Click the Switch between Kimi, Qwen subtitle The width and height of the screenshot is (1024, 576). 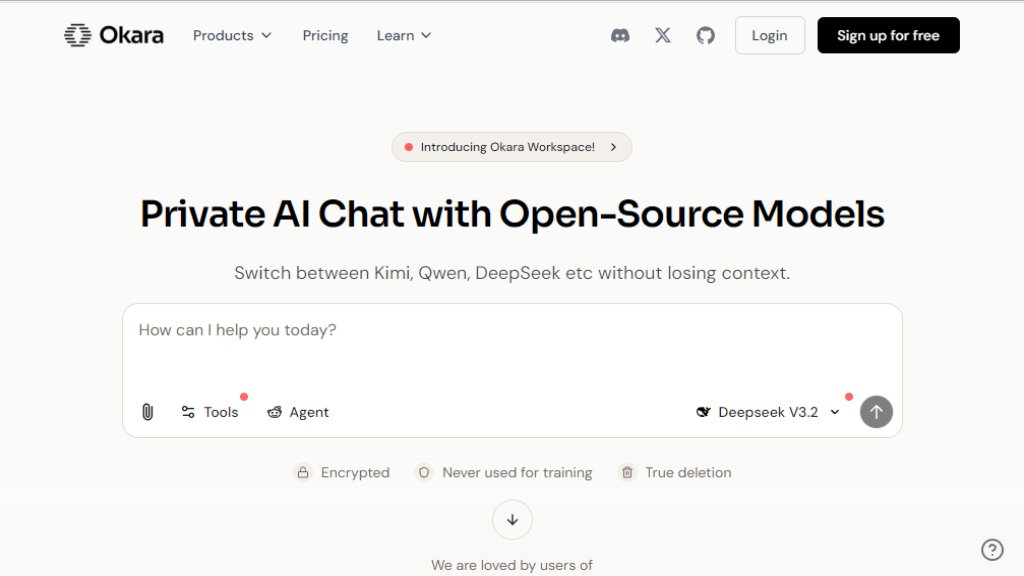coord(512,273)
